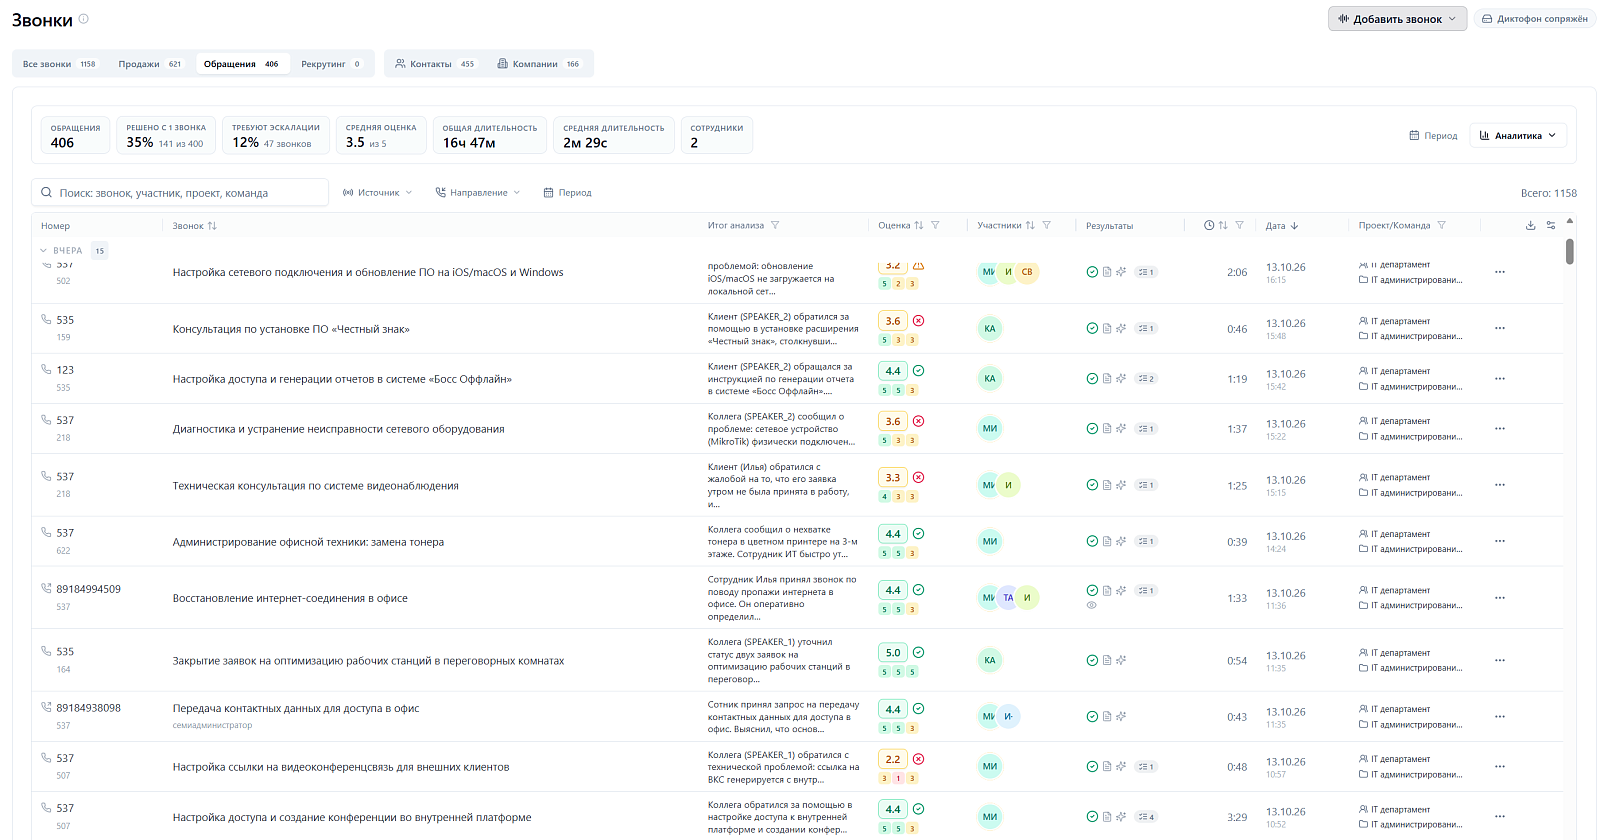Screen dimensions: 1600x840
Task: Open the Рекрутинг tab
Action: 331,64
